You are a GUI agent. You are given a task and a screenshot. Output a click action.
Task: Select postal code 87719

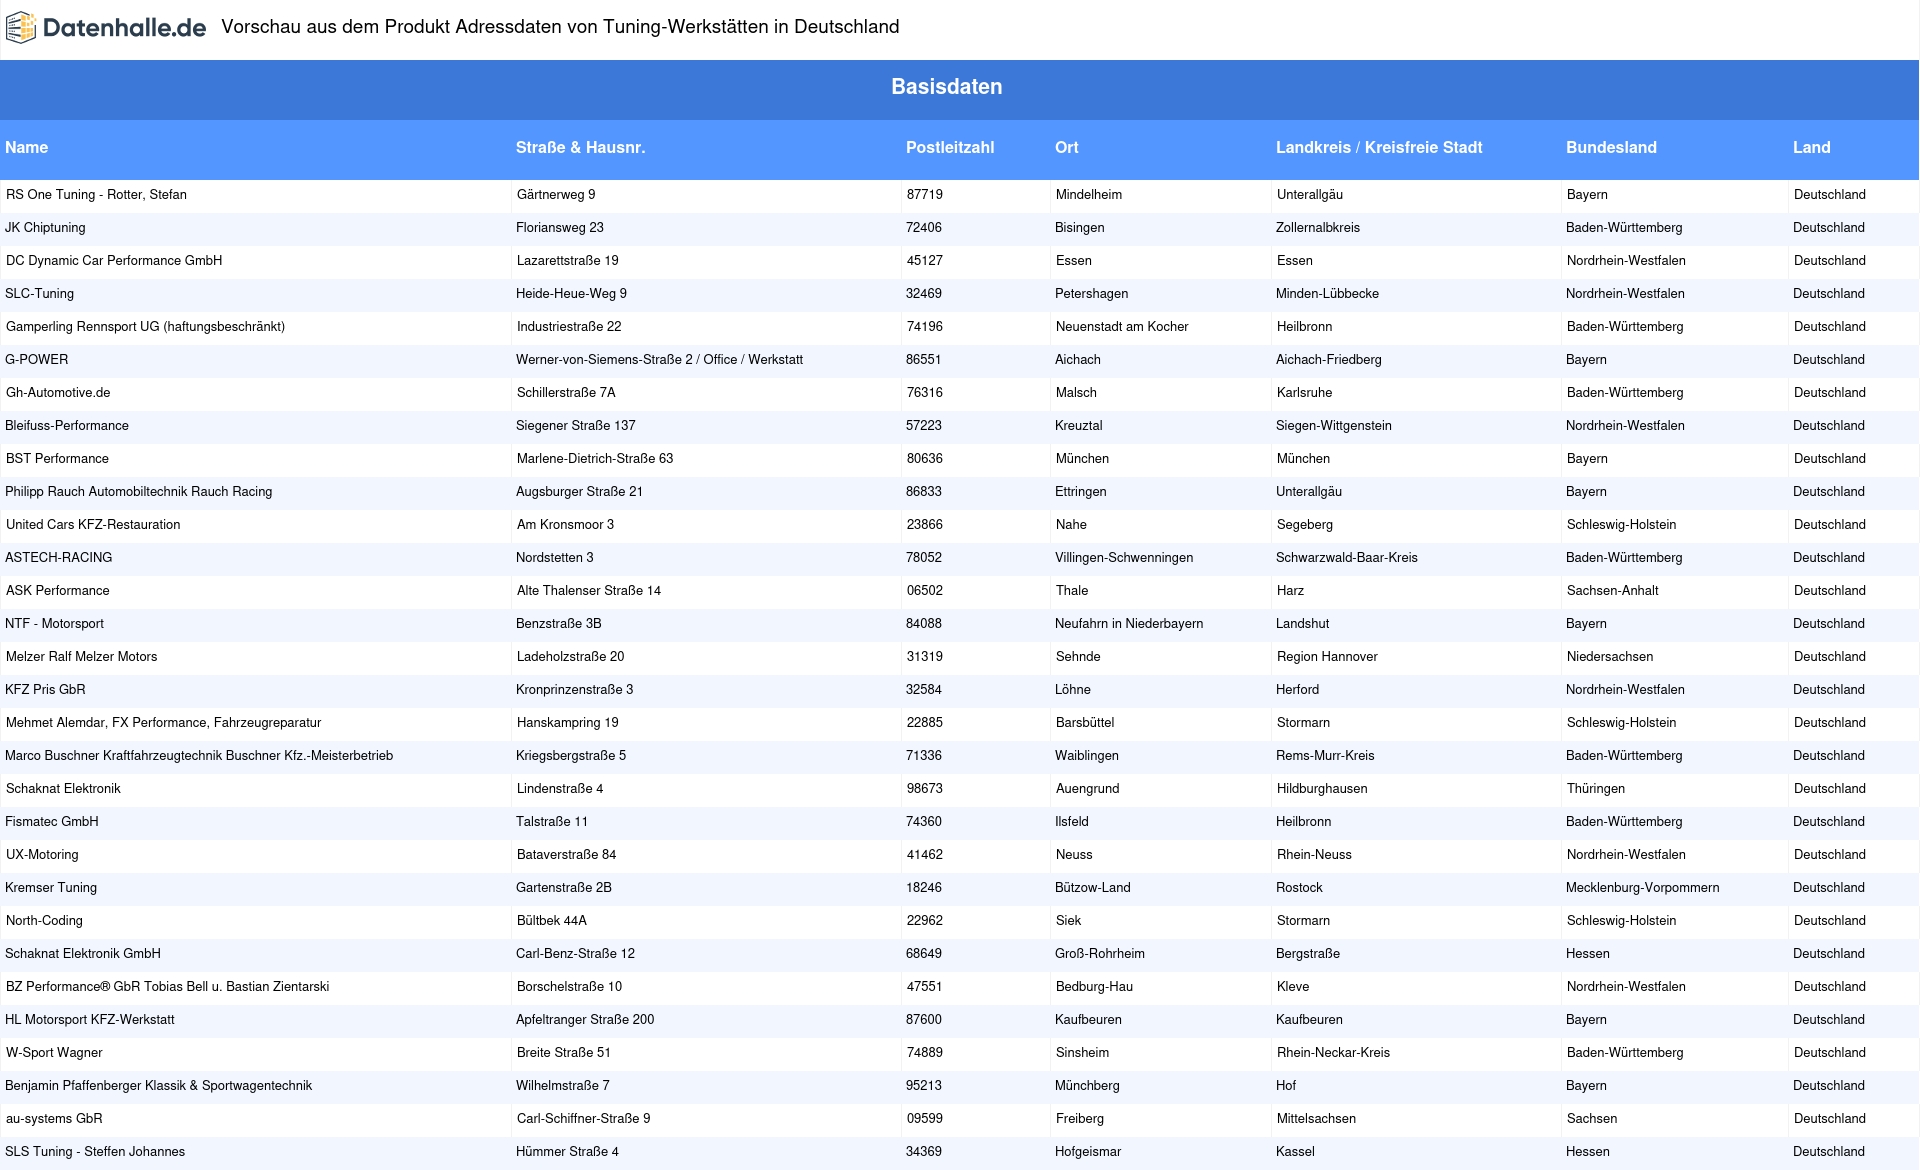click(925, 195)
